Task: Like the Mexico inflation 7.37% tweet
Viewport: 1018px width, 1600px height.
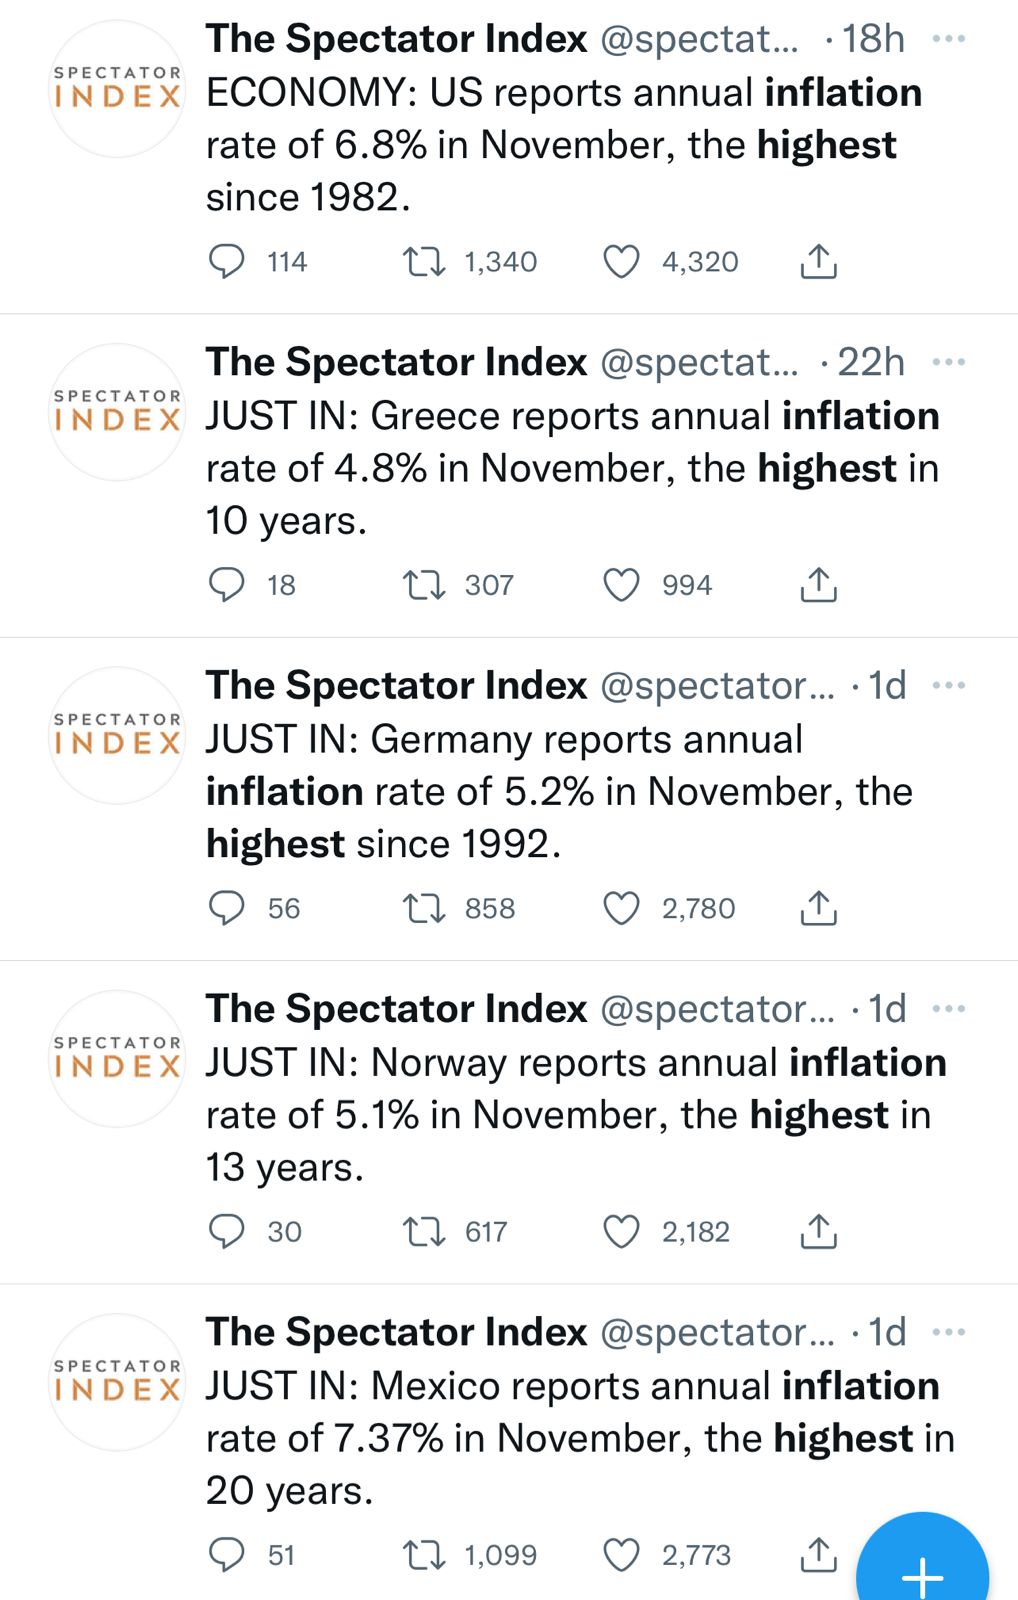Action: click(621, 1555)
